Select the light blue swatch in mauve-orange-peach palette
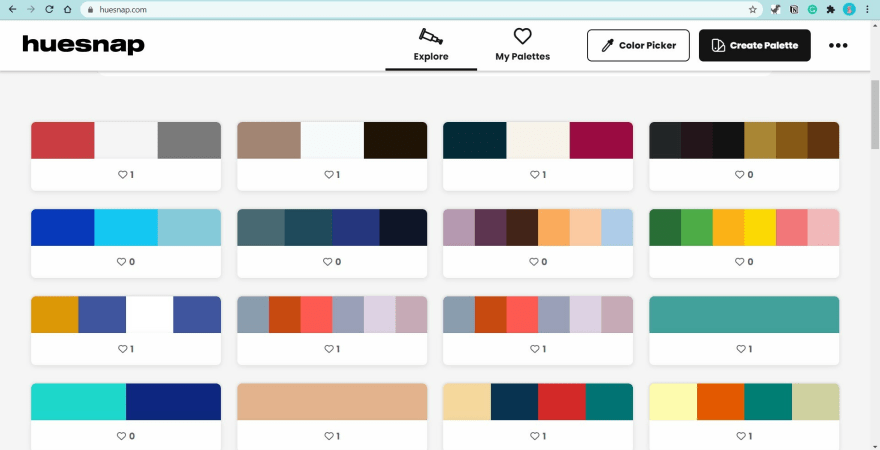880x450 pixels. click(x=617, y=227)
